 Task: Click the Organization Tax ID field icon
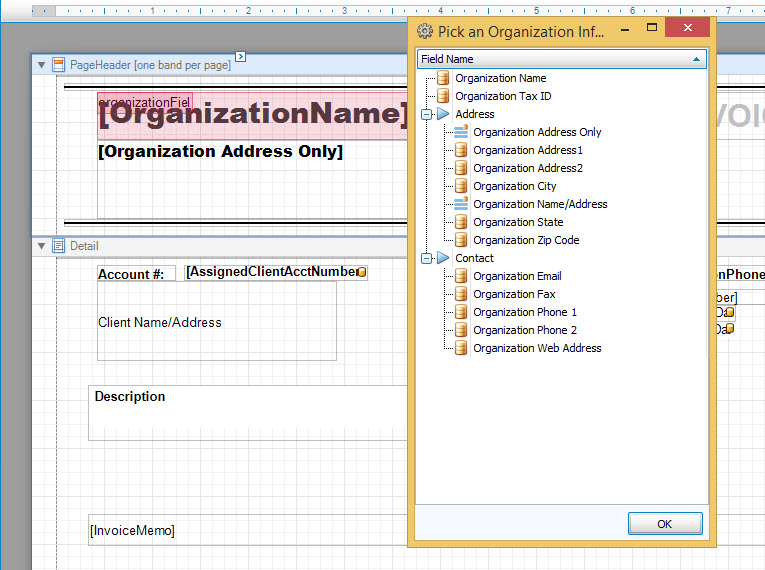(x=443, y=96)
